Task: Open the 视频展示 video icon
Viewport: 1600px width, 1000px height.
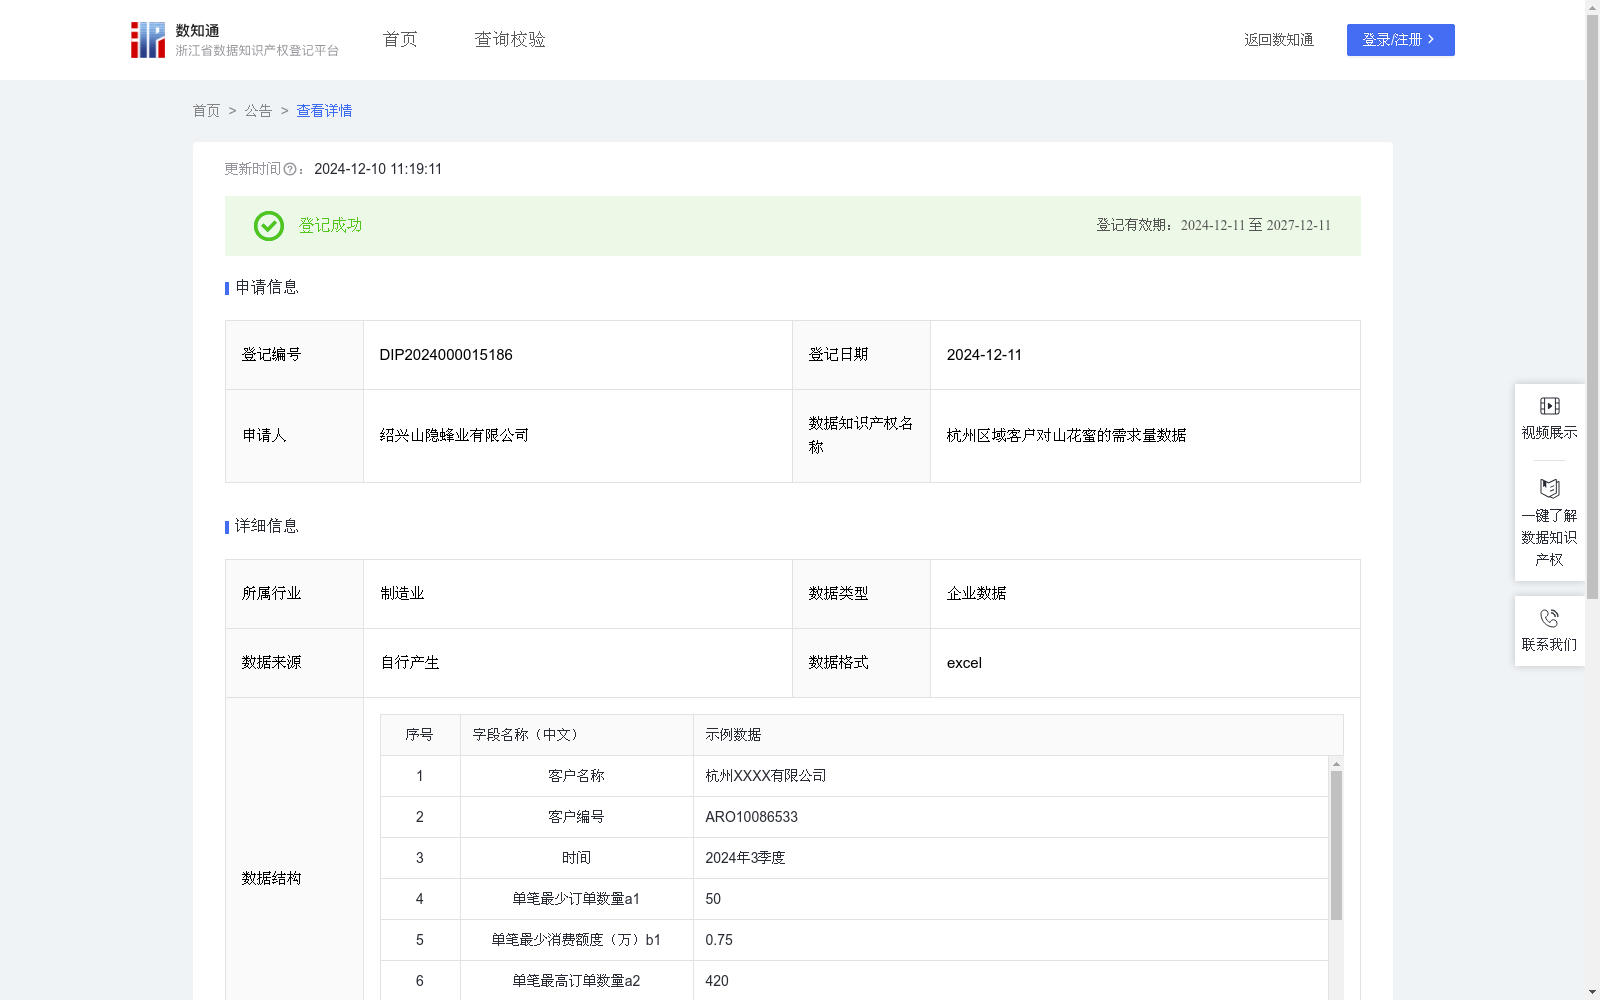Action: point(1549,406)
